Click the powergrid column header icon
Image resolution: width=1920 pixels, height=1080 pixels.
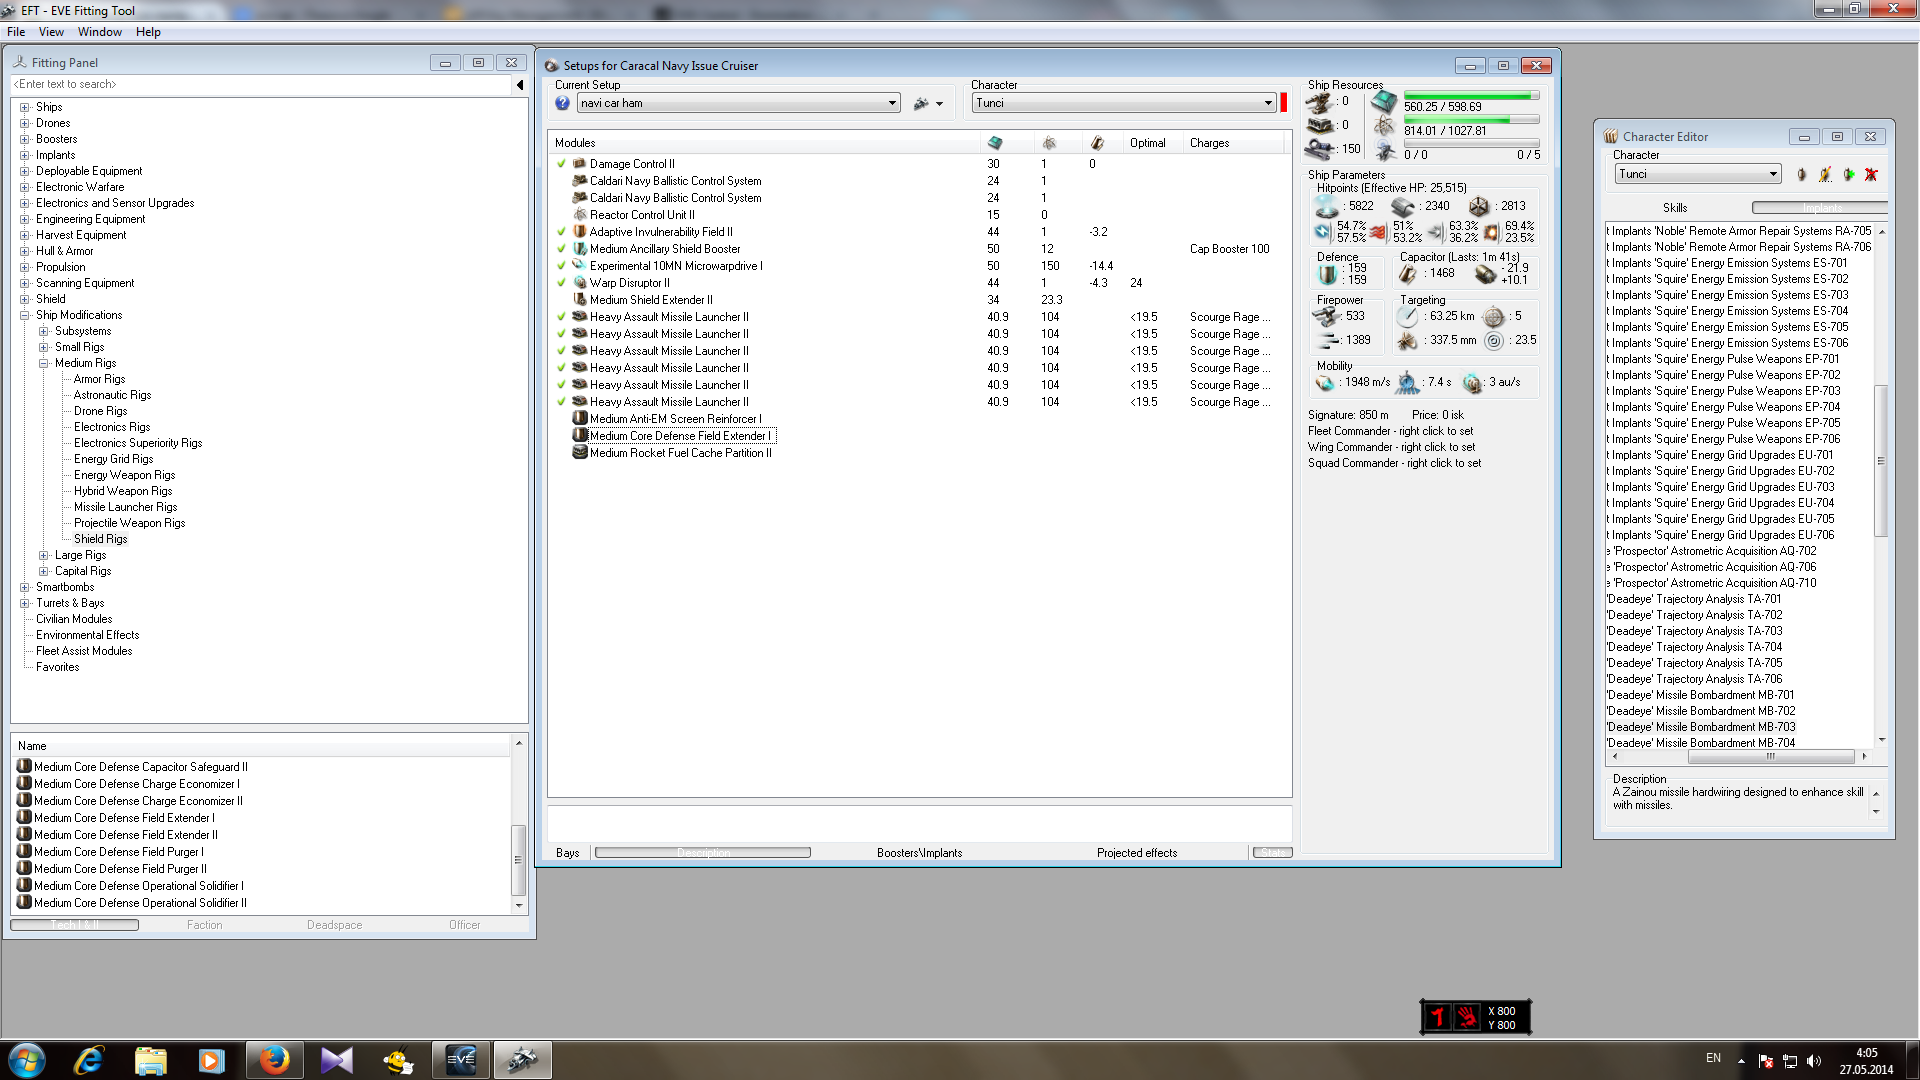[1049, 143]
